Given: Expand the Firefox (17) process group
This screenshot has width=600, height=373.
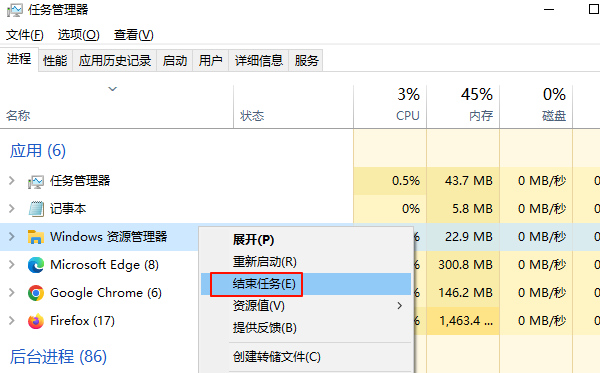Looking at the screenshot, I should tap(12, 321).
